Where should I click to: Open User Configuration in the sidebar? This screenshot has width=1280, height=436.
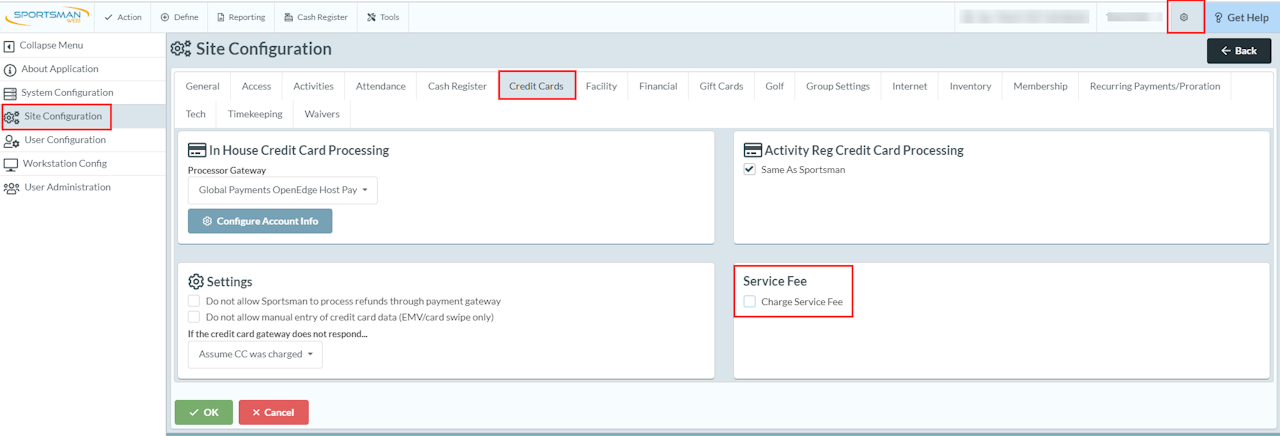(x=64, y=140)
